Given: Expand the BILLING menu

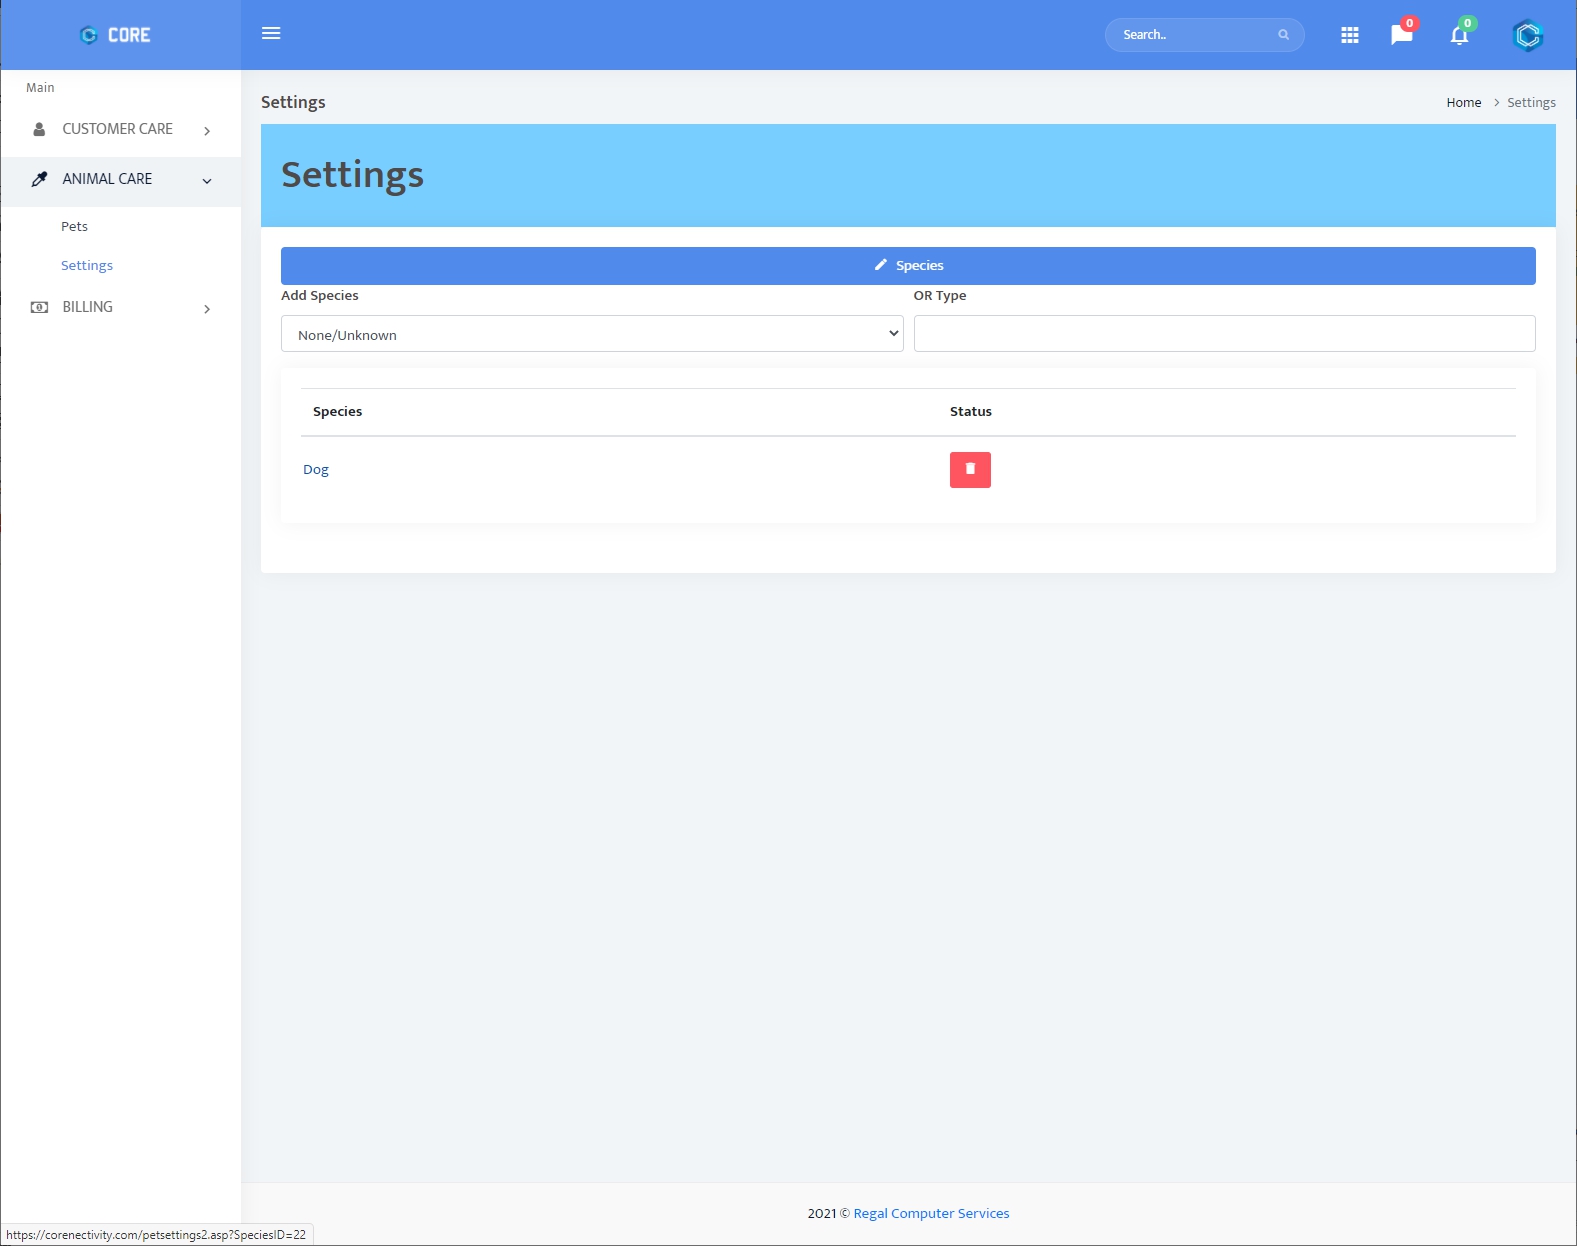Looking at the screenshot, I should (121, 308).
